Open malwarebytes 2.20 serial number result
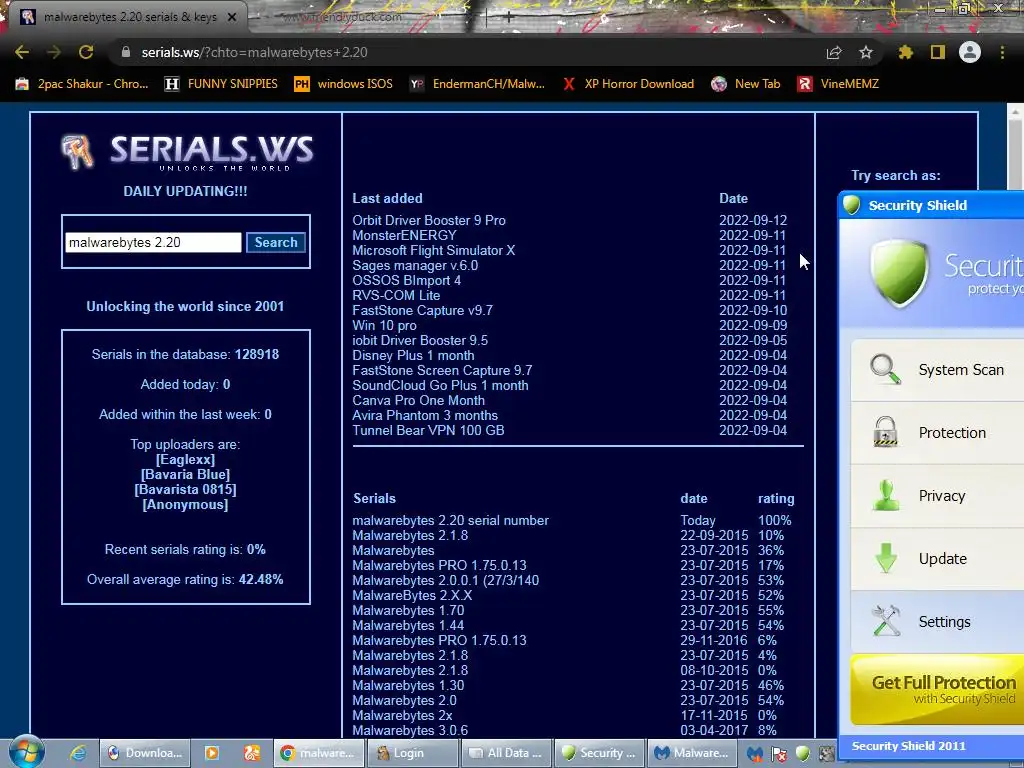1024x768 pixels. coord(451,520)
